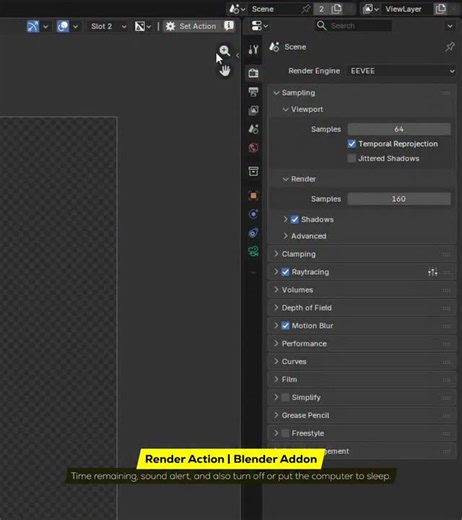This screenshot has height=520, width=462.
Task: Toggle pin icon next to Scene name field
Action: [306, 9]
